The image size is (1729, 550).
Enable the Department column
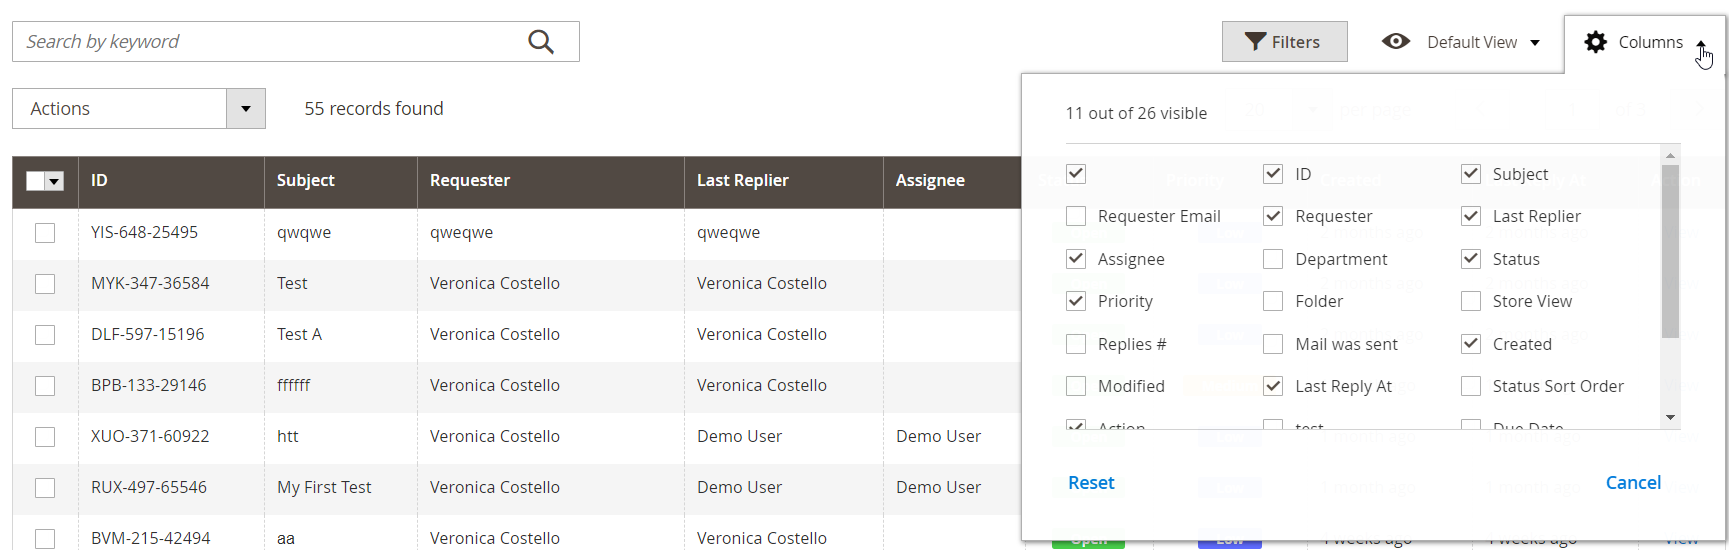click(x=1273, y=259)
